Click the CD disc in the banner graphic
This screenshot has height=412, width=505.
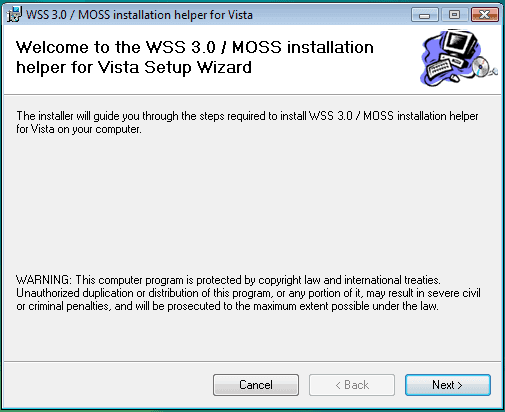click(481, 67)
